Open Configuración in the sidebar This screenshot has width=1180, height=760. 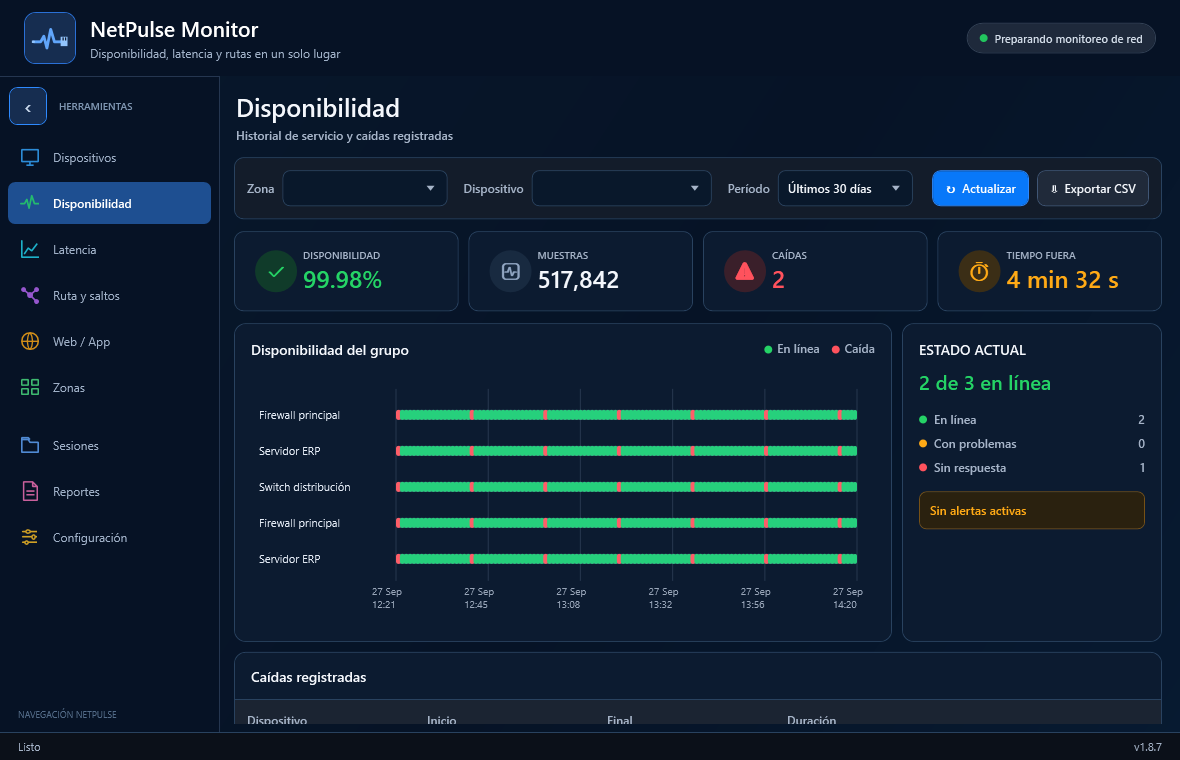[x=110, y=537]
